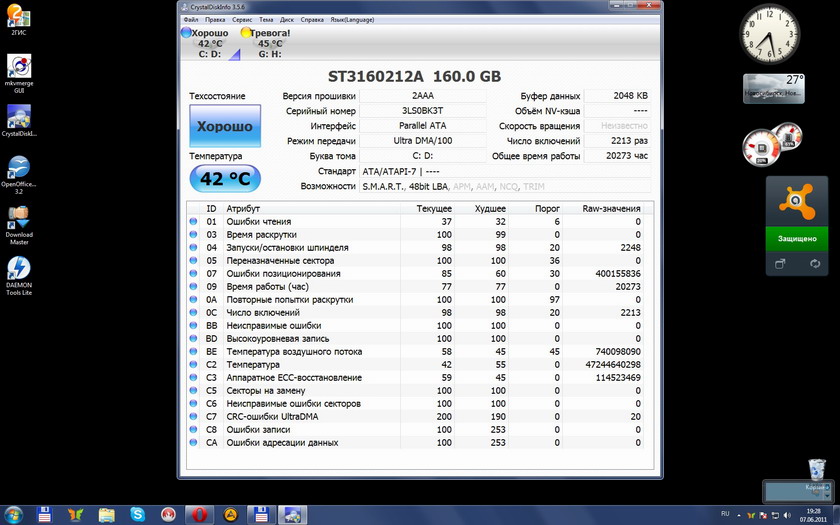Open the Тема menu
Image resolution: width=840 pixels, height=525 pixels.
[x=266, y=20]
